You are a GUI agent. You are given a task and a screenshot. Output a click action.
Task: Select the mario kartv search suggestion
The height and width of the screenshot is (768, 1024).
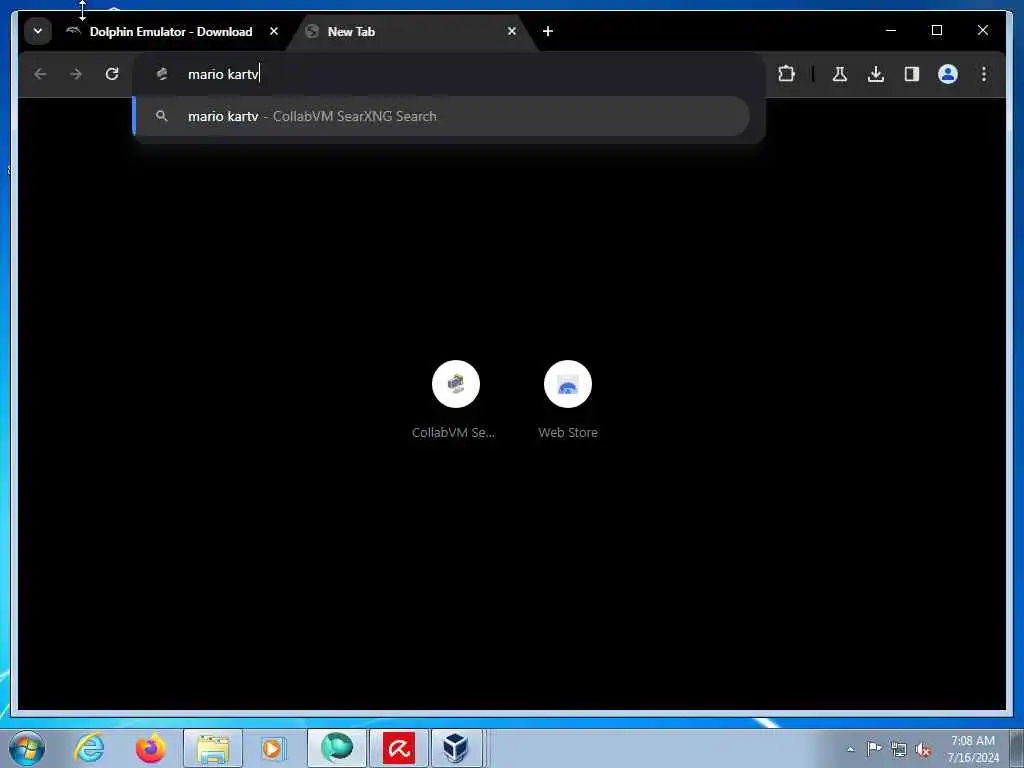point(441,116)
